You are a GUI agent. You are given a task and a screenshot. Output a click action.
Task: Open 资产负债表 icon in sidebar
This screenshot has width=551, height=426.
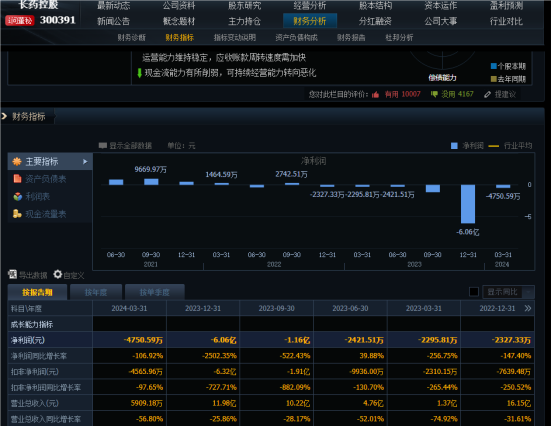click(17, 179)
